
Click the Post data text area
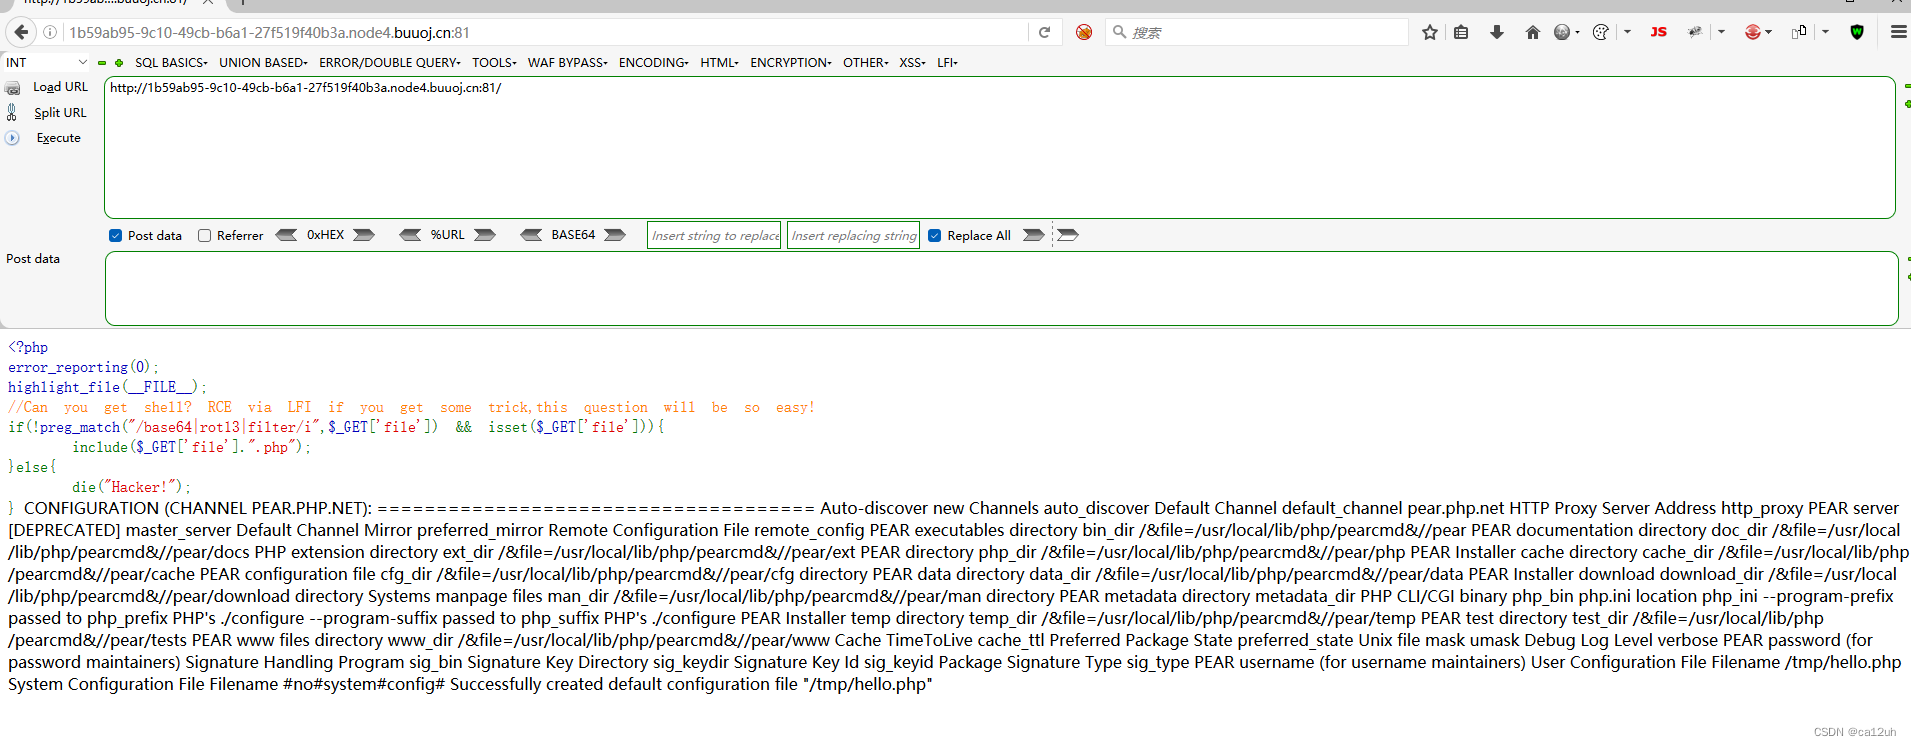pos(1001,288)
